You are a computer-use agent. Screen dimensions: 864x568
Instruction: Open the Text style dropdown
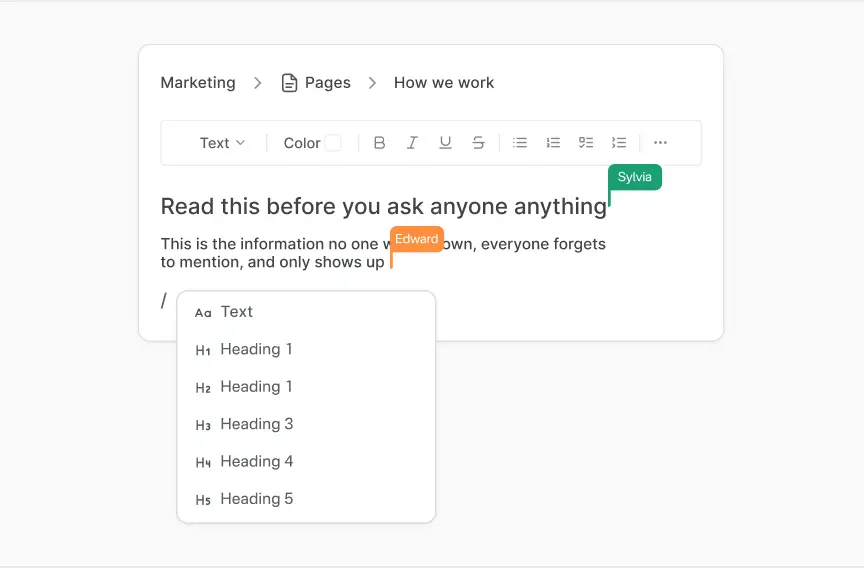(x=221, y=143)
